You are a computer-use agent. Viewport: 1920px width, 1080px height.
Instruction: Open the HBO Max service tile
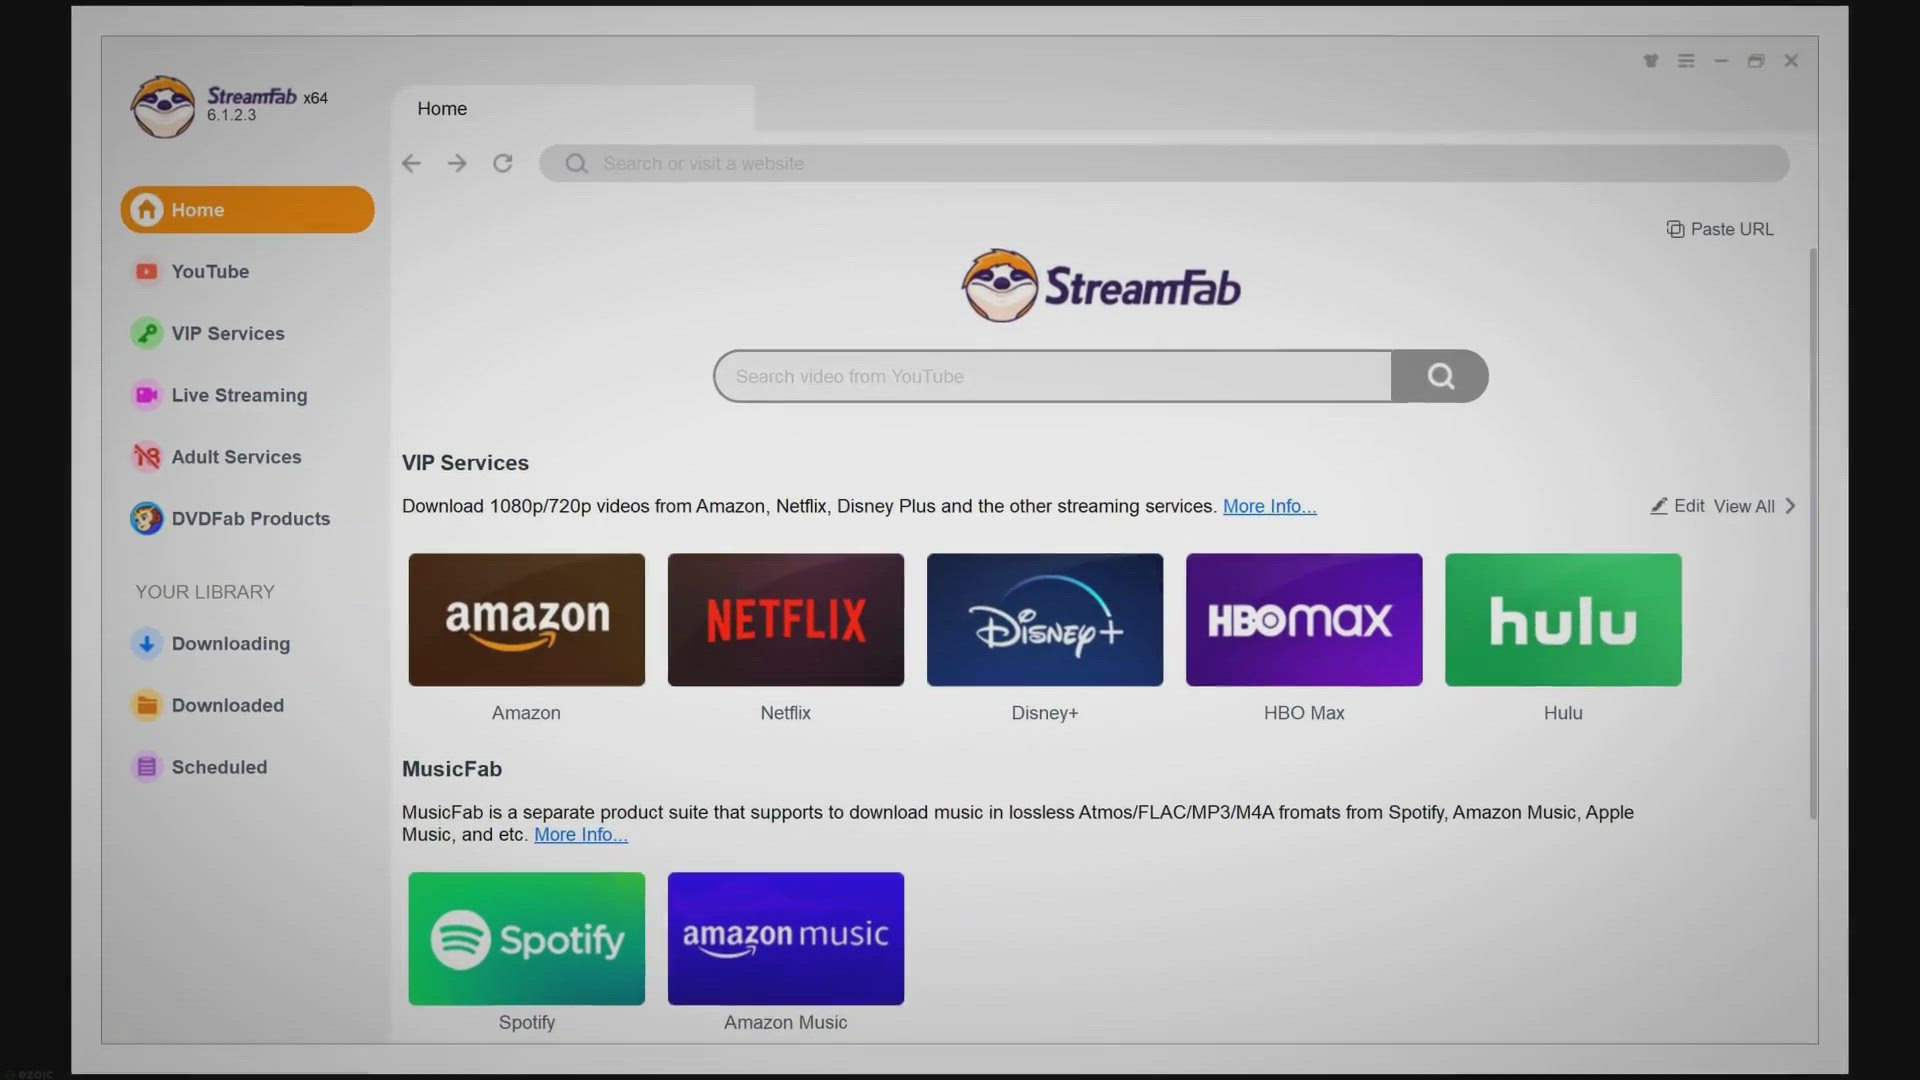pyautogui.click(x=1304, y=619)
